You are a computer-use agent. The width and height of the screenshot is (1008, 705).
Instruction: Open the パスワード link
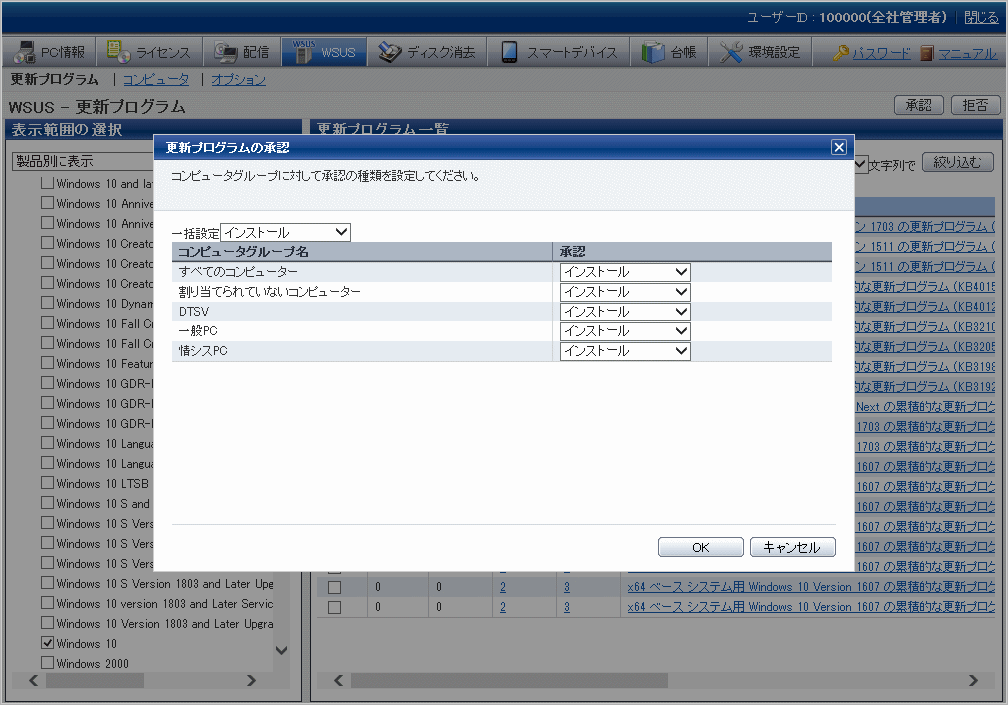[x=881, y=53]
